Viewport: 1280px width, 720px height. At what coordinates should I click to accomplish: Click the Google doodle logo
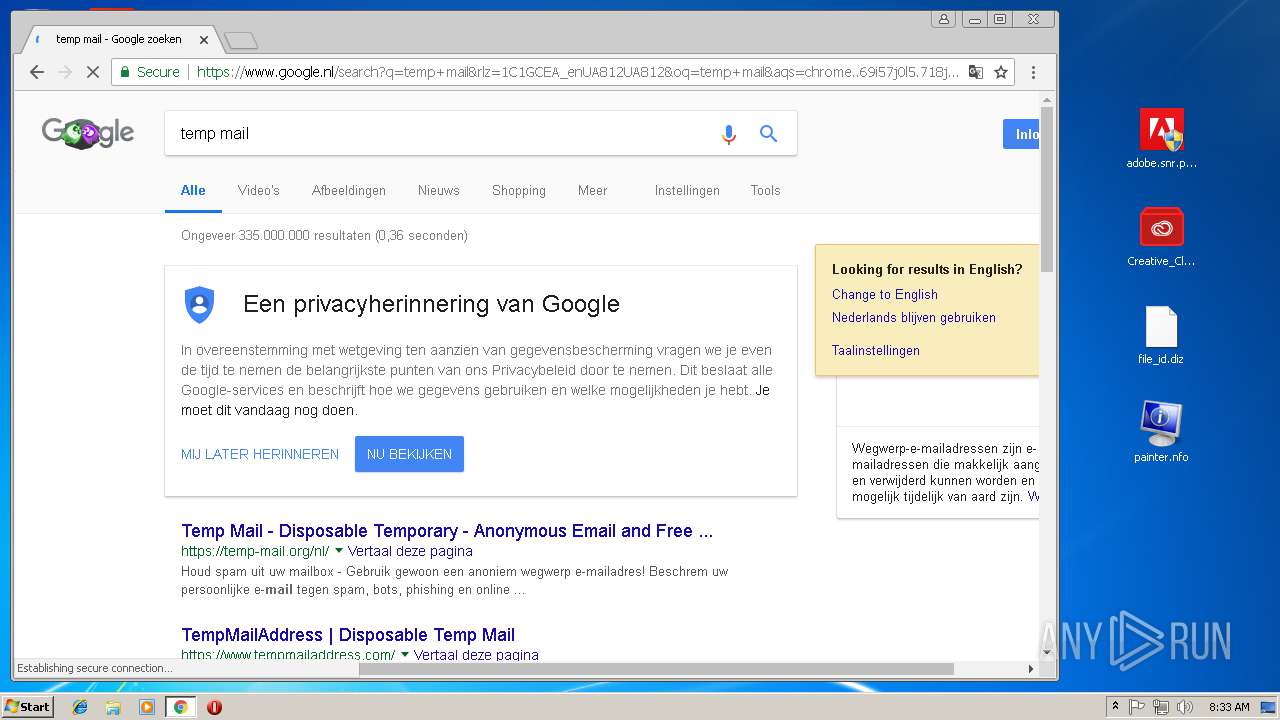click(x=88, y=133)
